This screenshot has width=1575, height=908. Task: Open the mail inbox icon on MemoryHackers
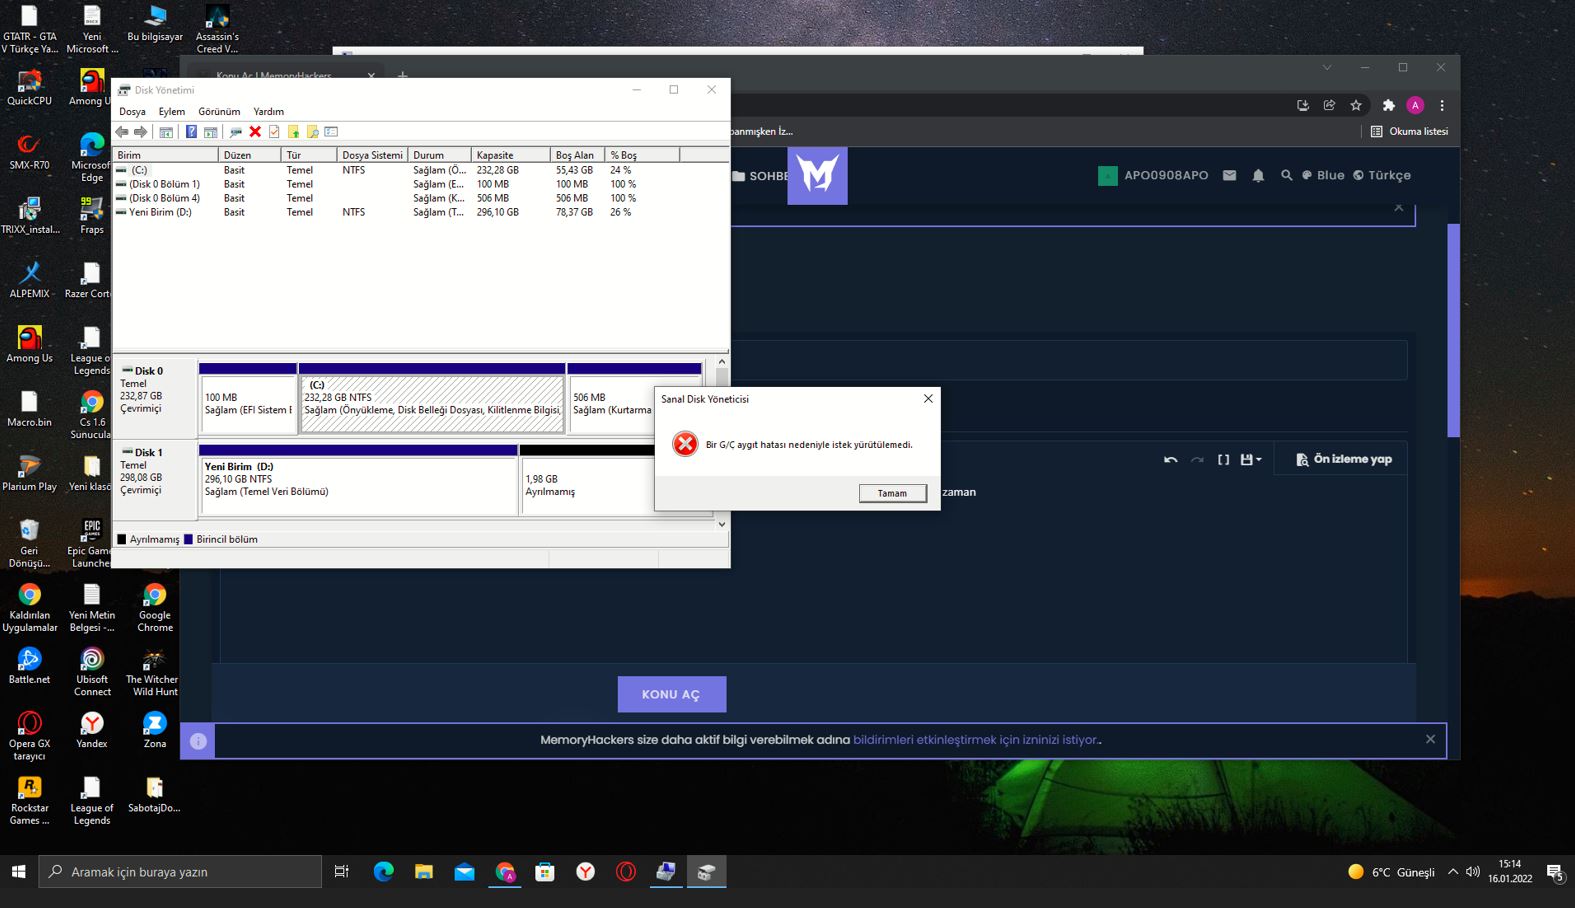coord(1230,175)
